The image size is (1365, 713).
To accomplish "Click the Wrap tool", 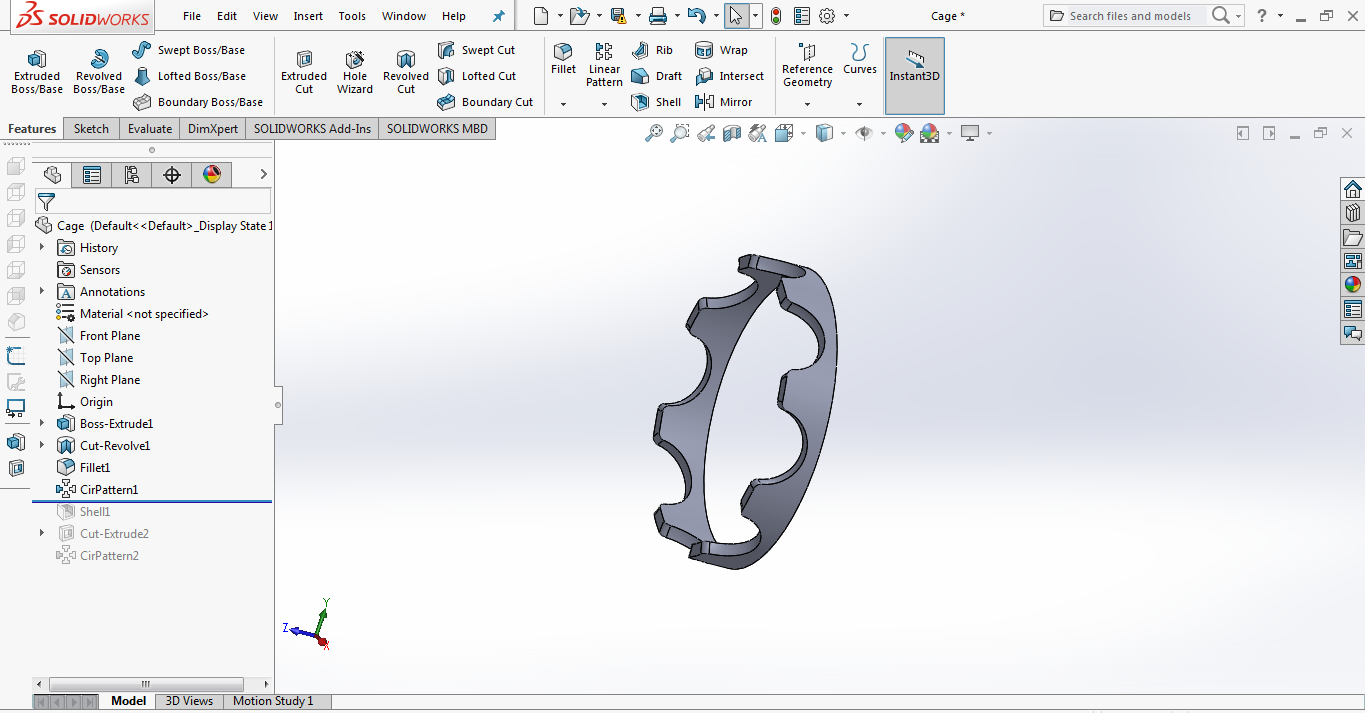I will (x=720, y=50).
